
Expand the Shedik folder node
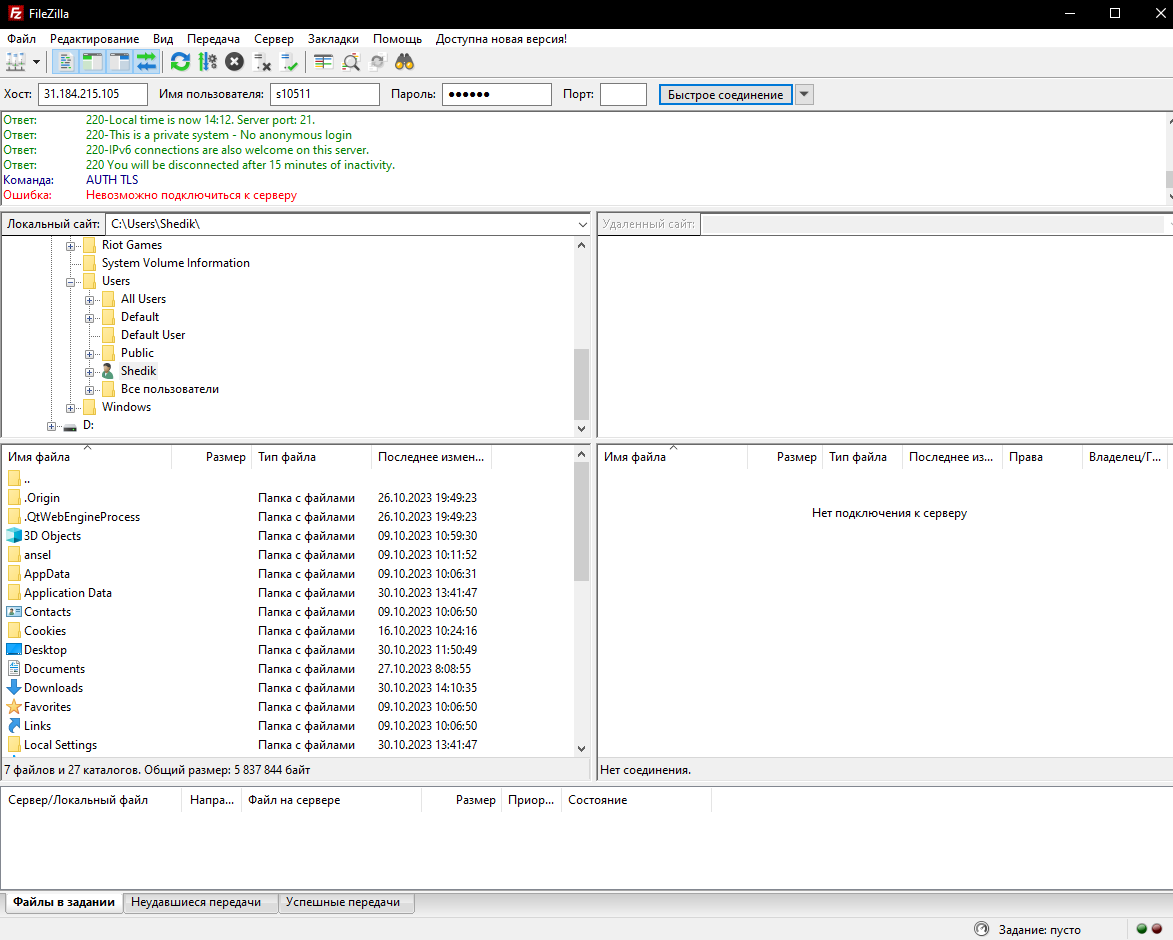coord(89,372)
